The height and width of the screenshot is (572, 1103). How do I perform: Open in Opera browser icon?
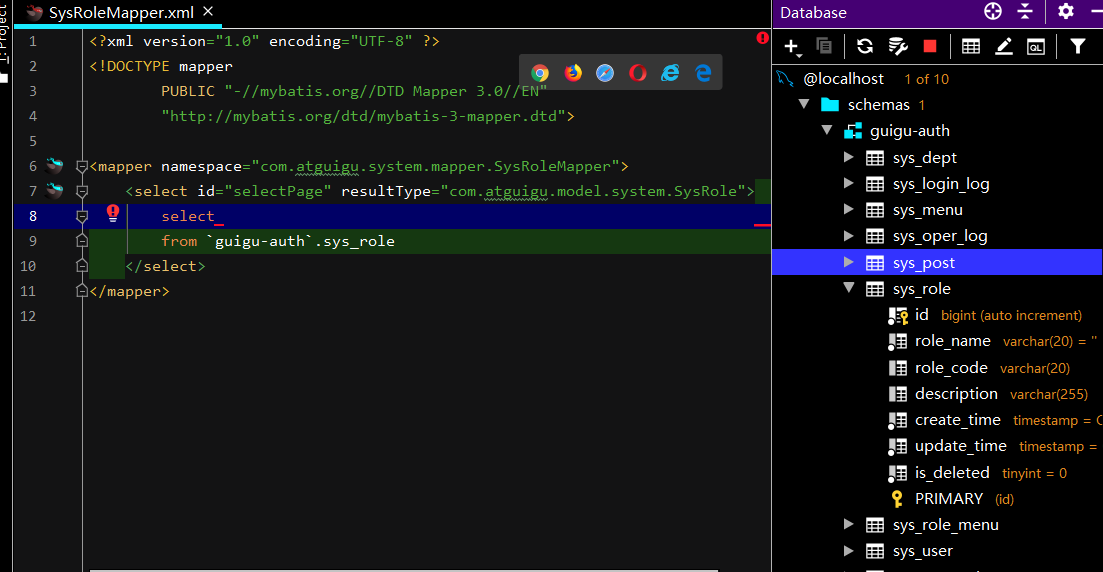[638, 72]
